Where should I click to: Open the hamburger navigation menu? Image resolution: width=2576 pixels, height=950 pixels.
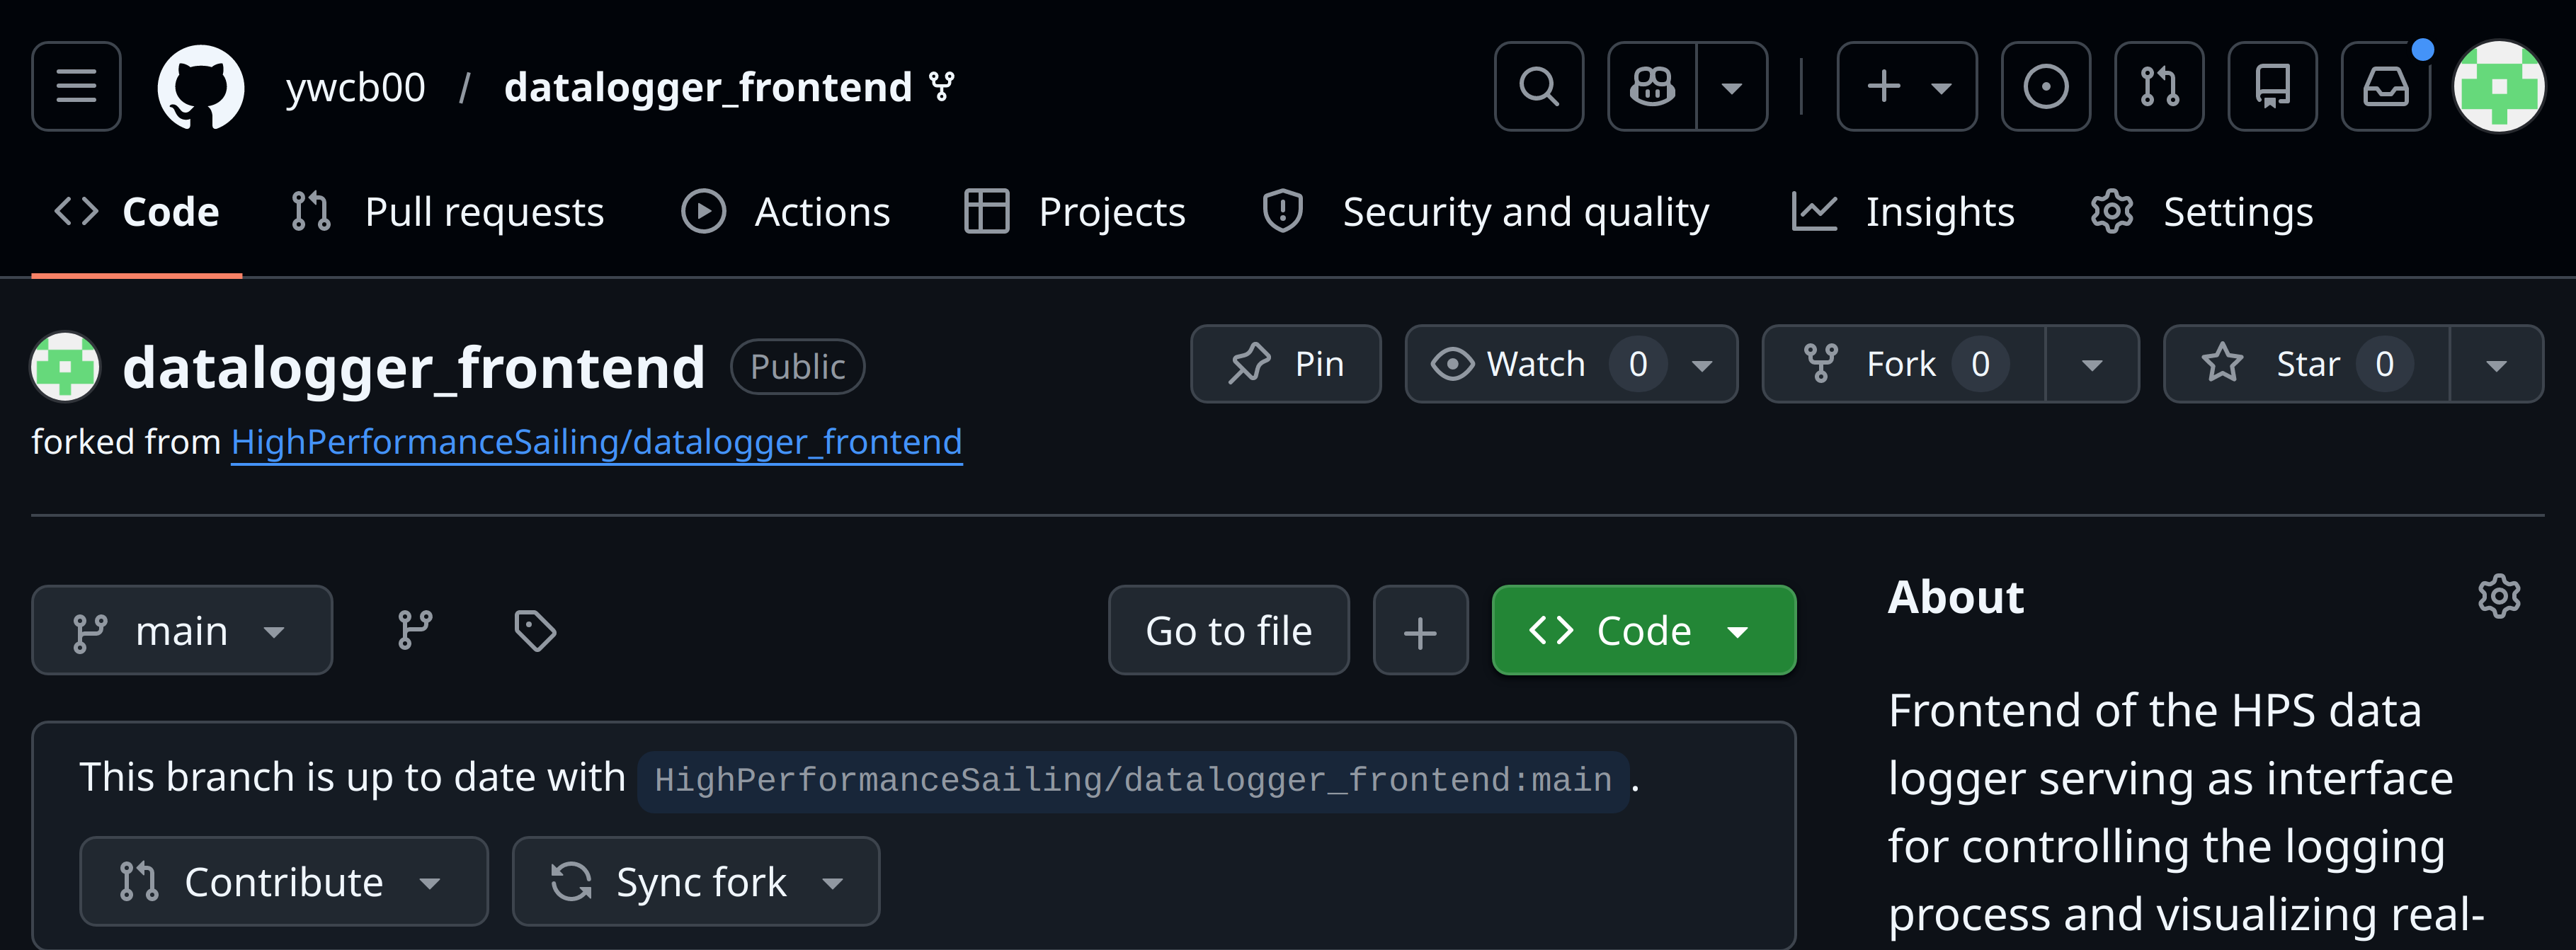click(76, 86)
